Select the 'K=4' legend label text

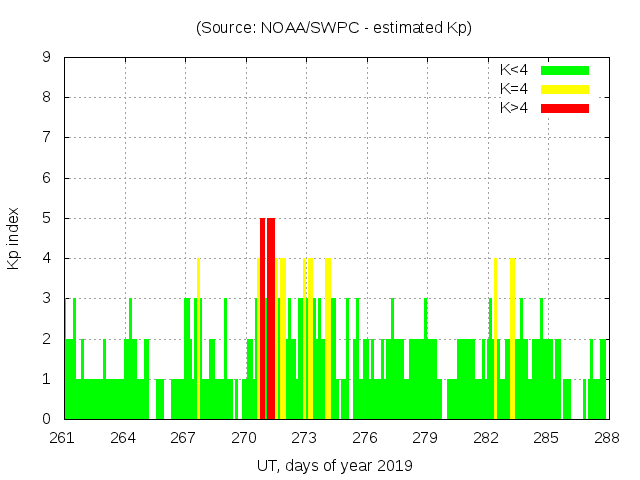[x=513, y=89]
